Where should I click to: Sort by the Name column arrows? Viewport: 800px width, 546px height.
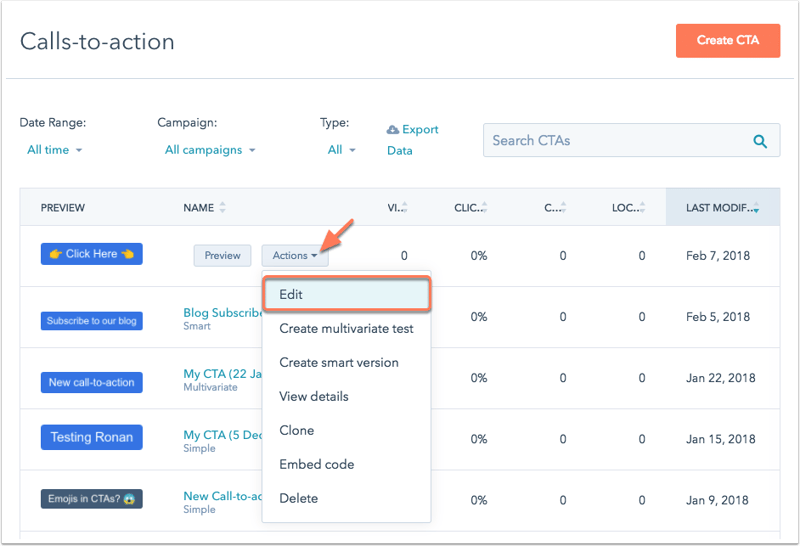(222, 207)
